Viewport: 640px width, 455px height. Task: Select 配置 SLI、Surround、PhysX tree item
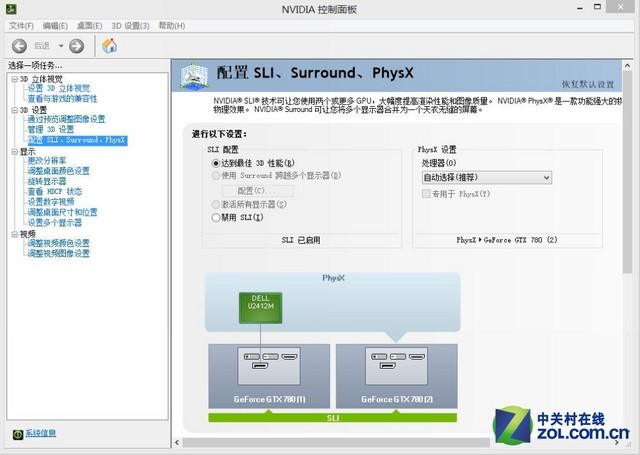(x=78, y=140)
